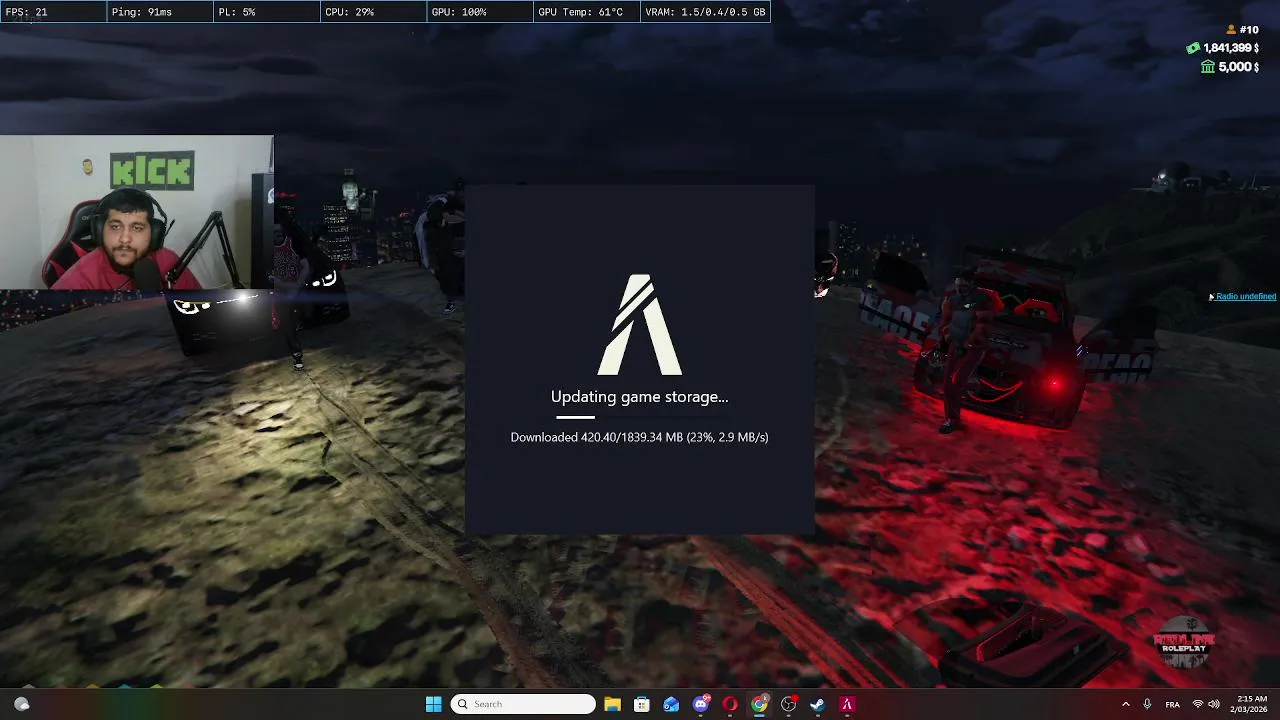Click the widgets icon in taskbar corner
The height and width of the screenshot is (720, 1280).
[x=21, y=704]
